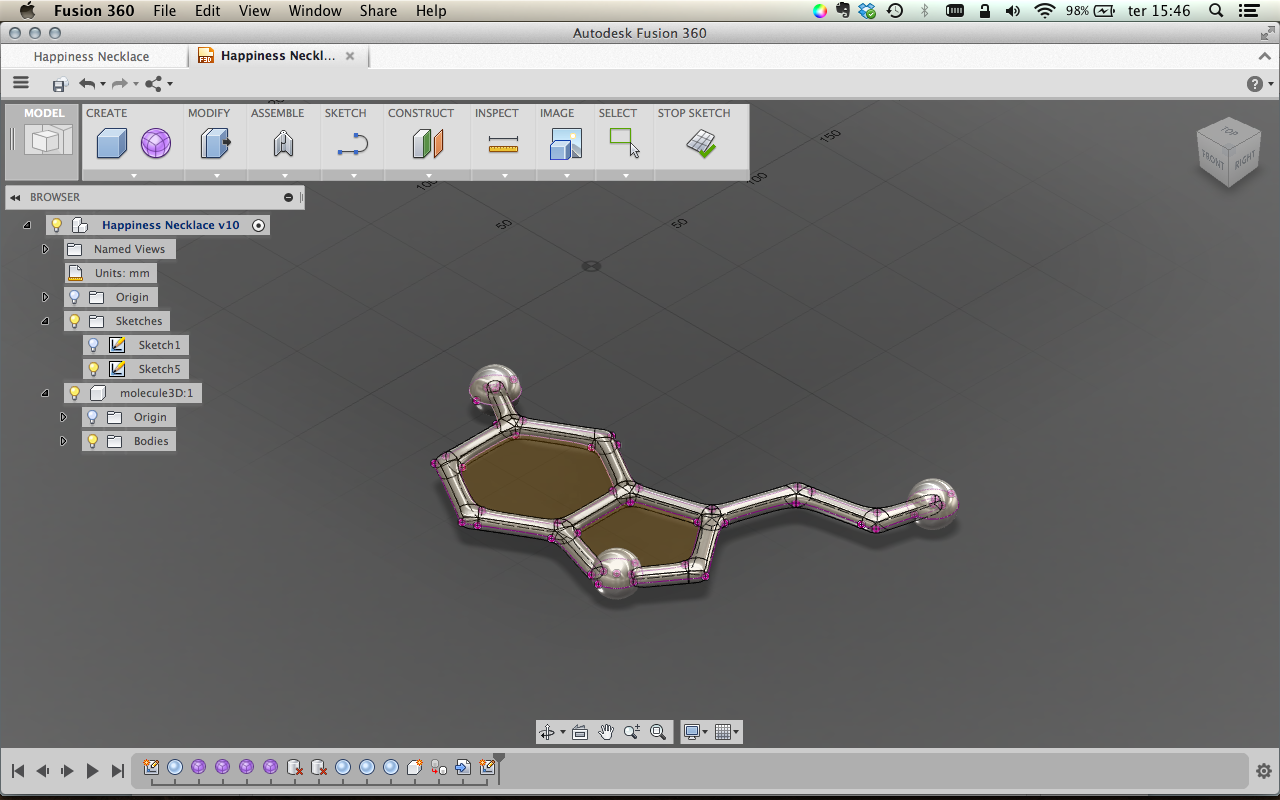Collapse the Sketches folder
This screenshot has width=1280, height=800.
[45, 321]
